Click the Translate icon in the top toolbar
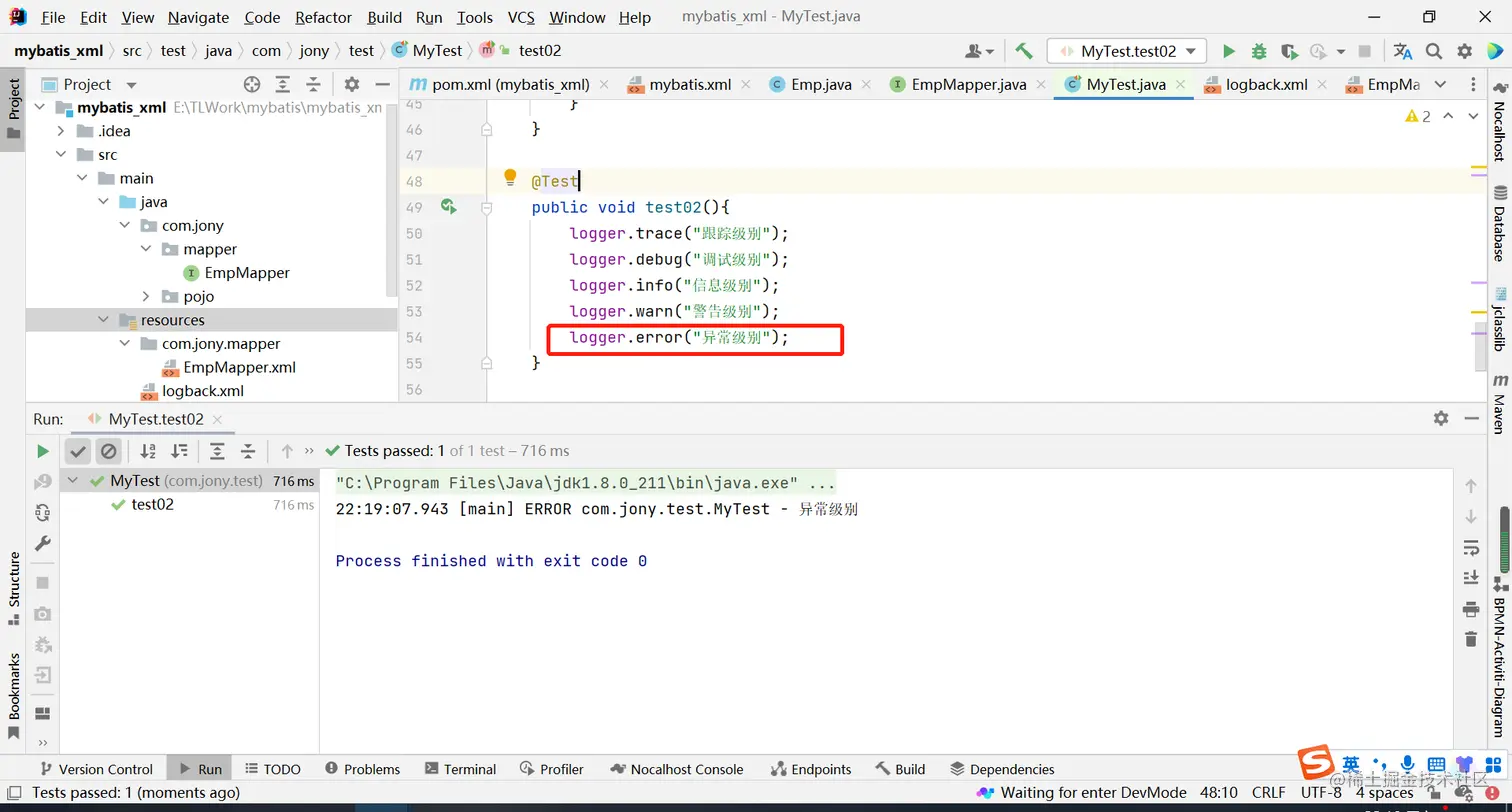Viewport: 1512px width, 812px height. point(1403,51)
